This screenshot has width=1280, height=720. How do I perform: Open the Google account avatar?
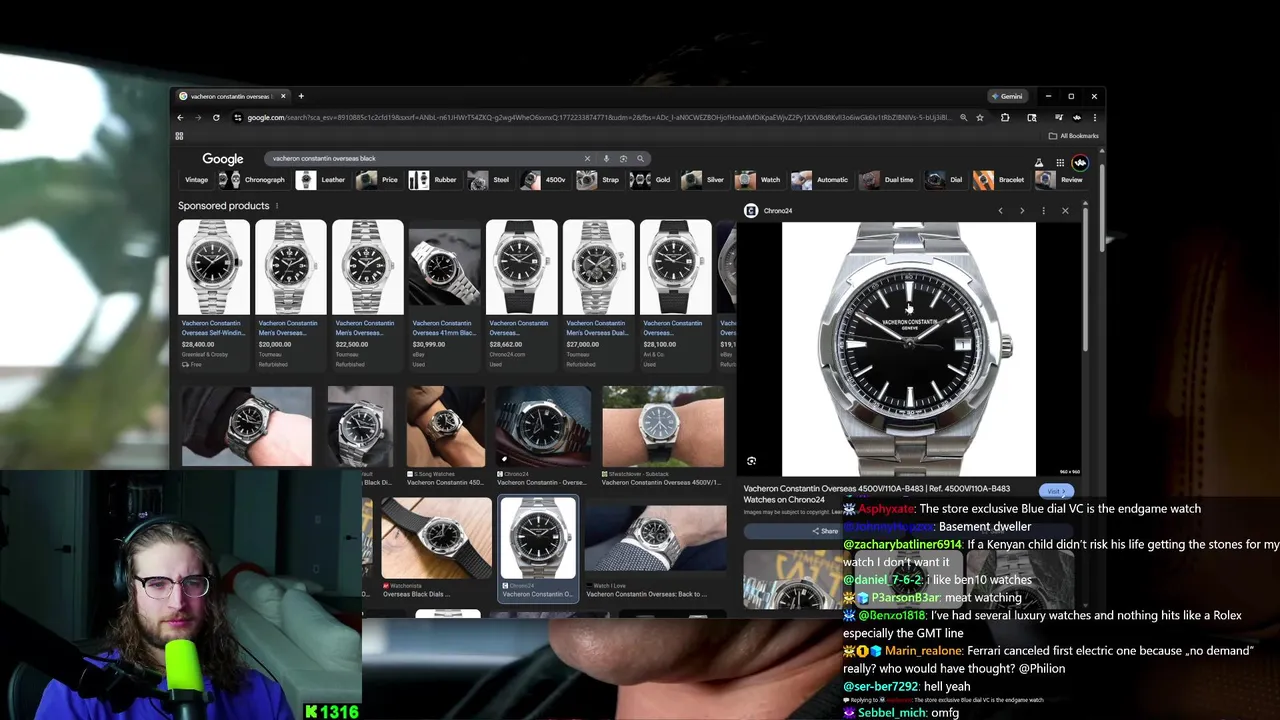pos(1080,162)
